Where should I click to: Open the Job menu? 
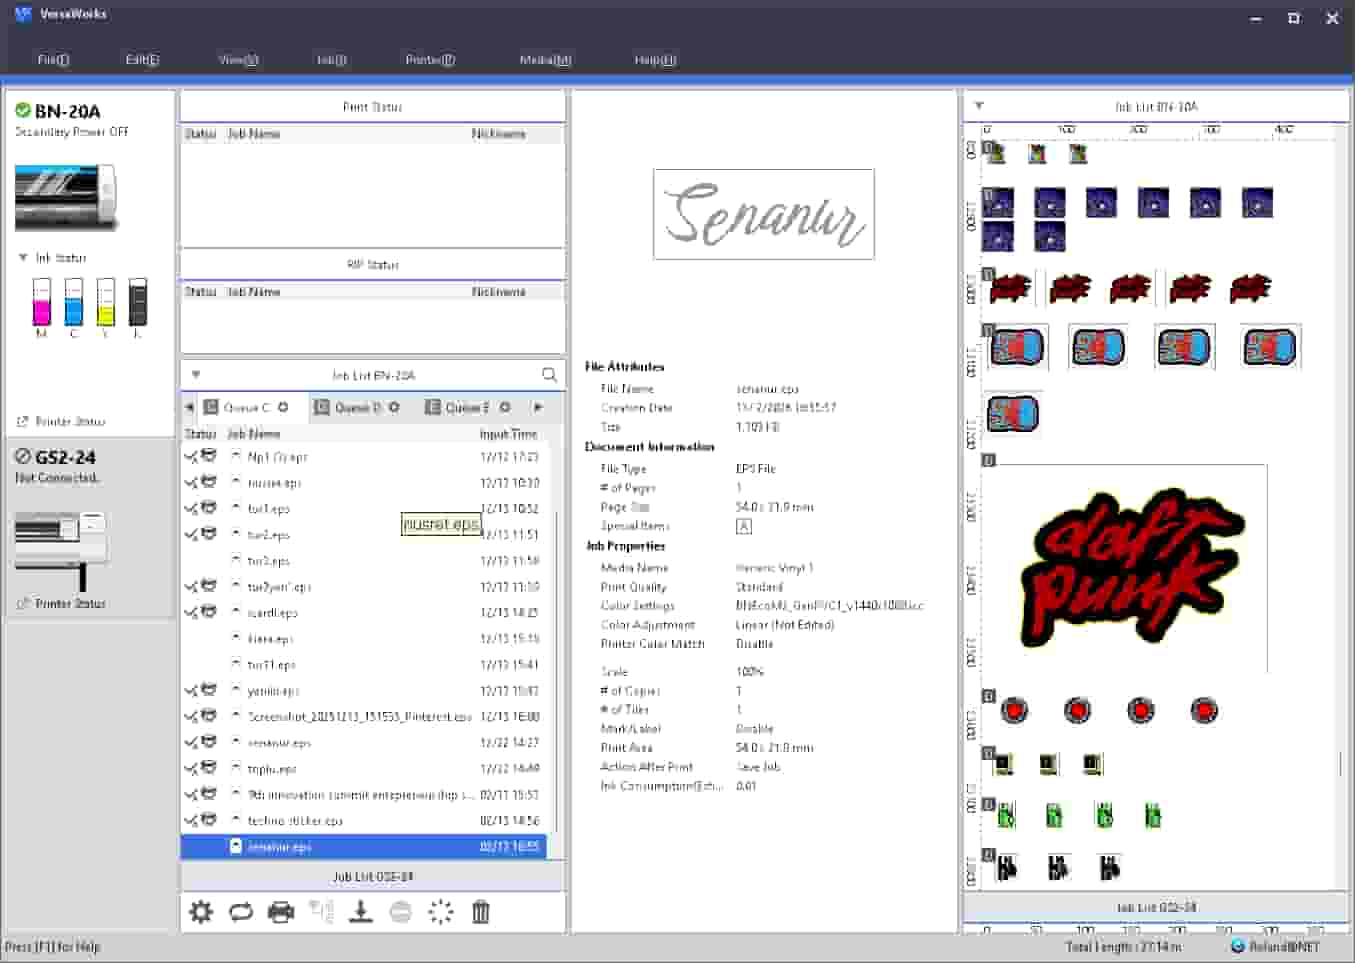331,60
